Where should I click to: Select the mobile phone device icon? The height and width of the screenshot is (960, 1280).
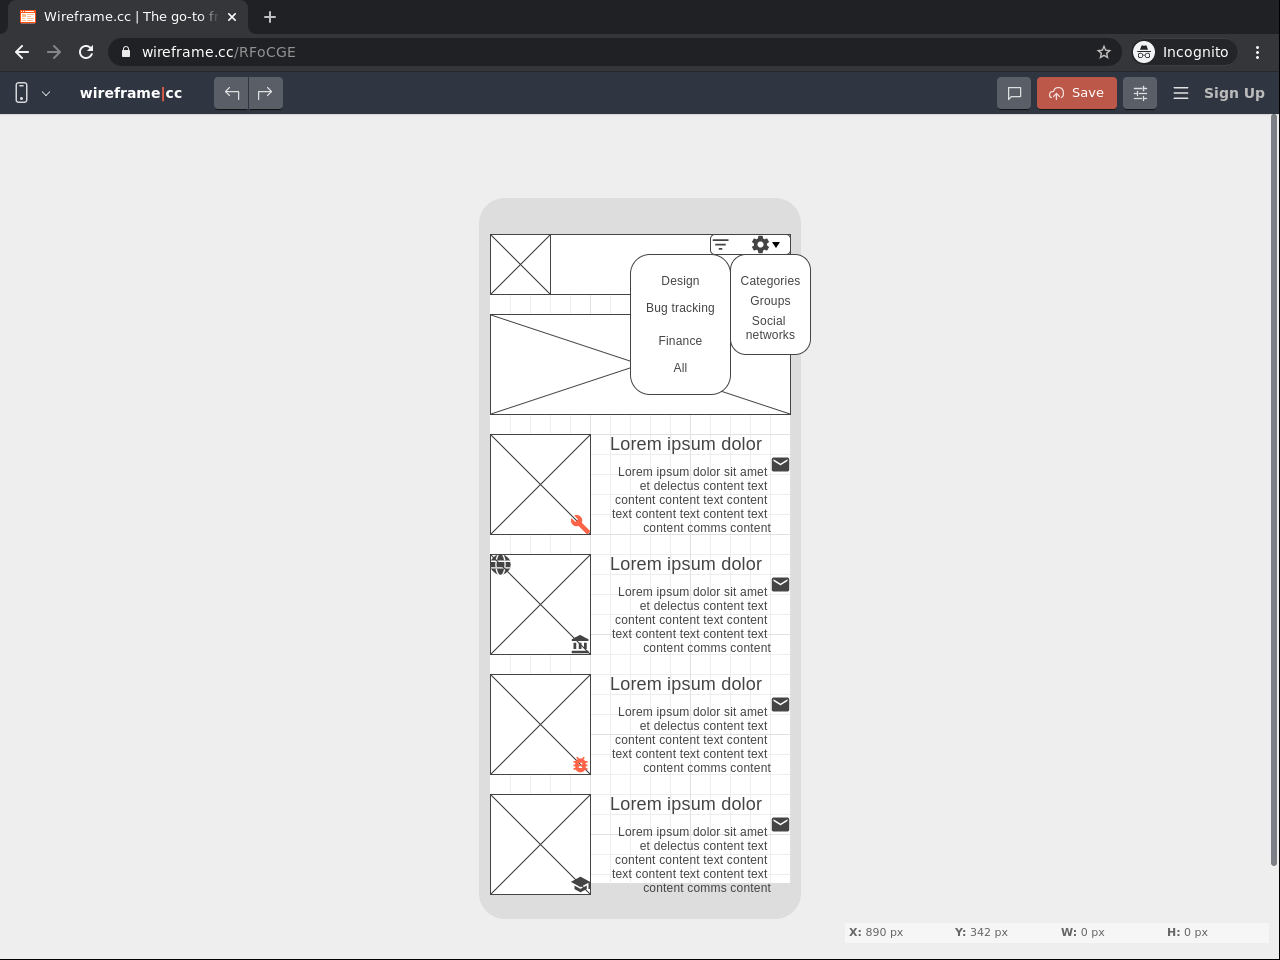[x=21, y=93]
